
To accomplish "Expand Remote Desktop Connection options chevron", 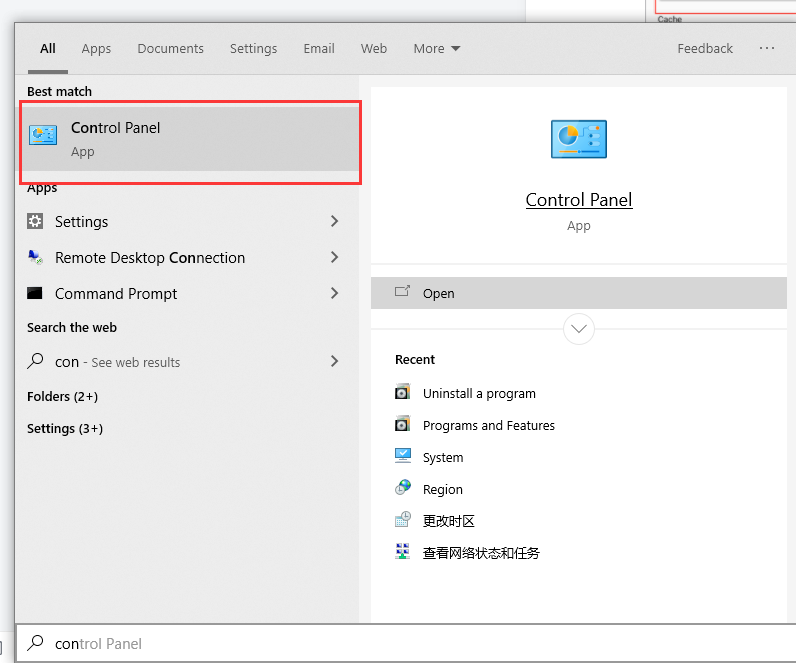I will [x=334, y=257].
